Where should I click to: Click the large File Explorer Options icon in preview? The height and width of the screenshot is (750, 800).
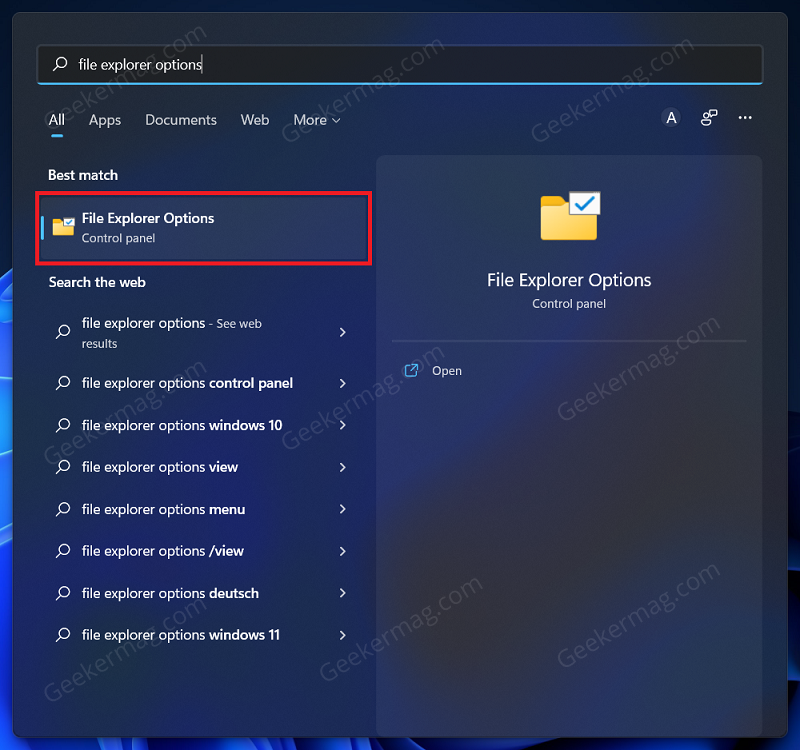tap(570, 216)
